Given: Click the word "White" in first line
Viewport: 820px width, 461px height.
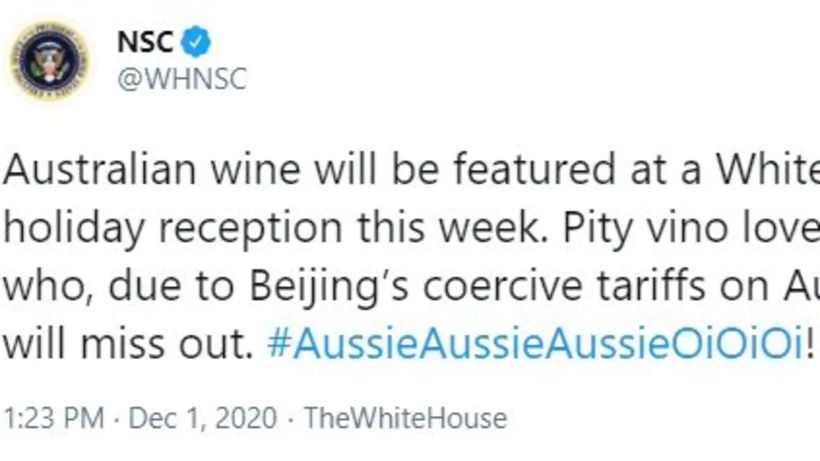Looking at the screenshot, I should 769,169.
